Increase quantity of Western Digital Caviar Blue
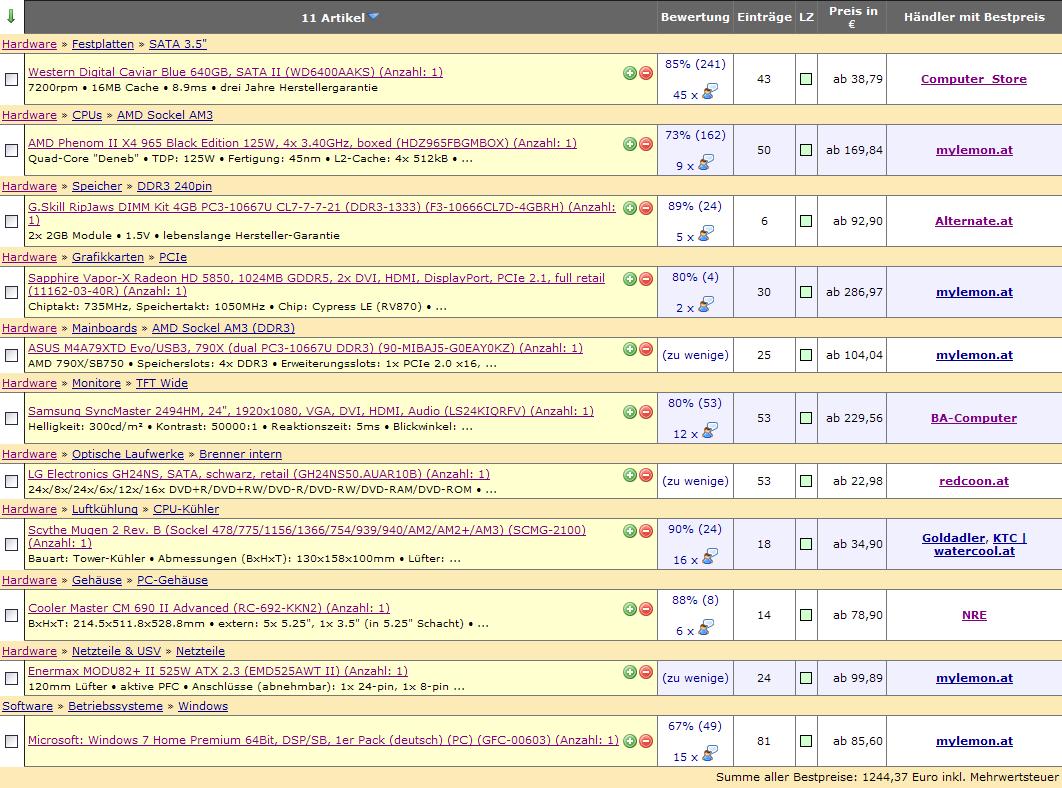The width and height of the screenshot is (1062, 788). tap(630, 72)
